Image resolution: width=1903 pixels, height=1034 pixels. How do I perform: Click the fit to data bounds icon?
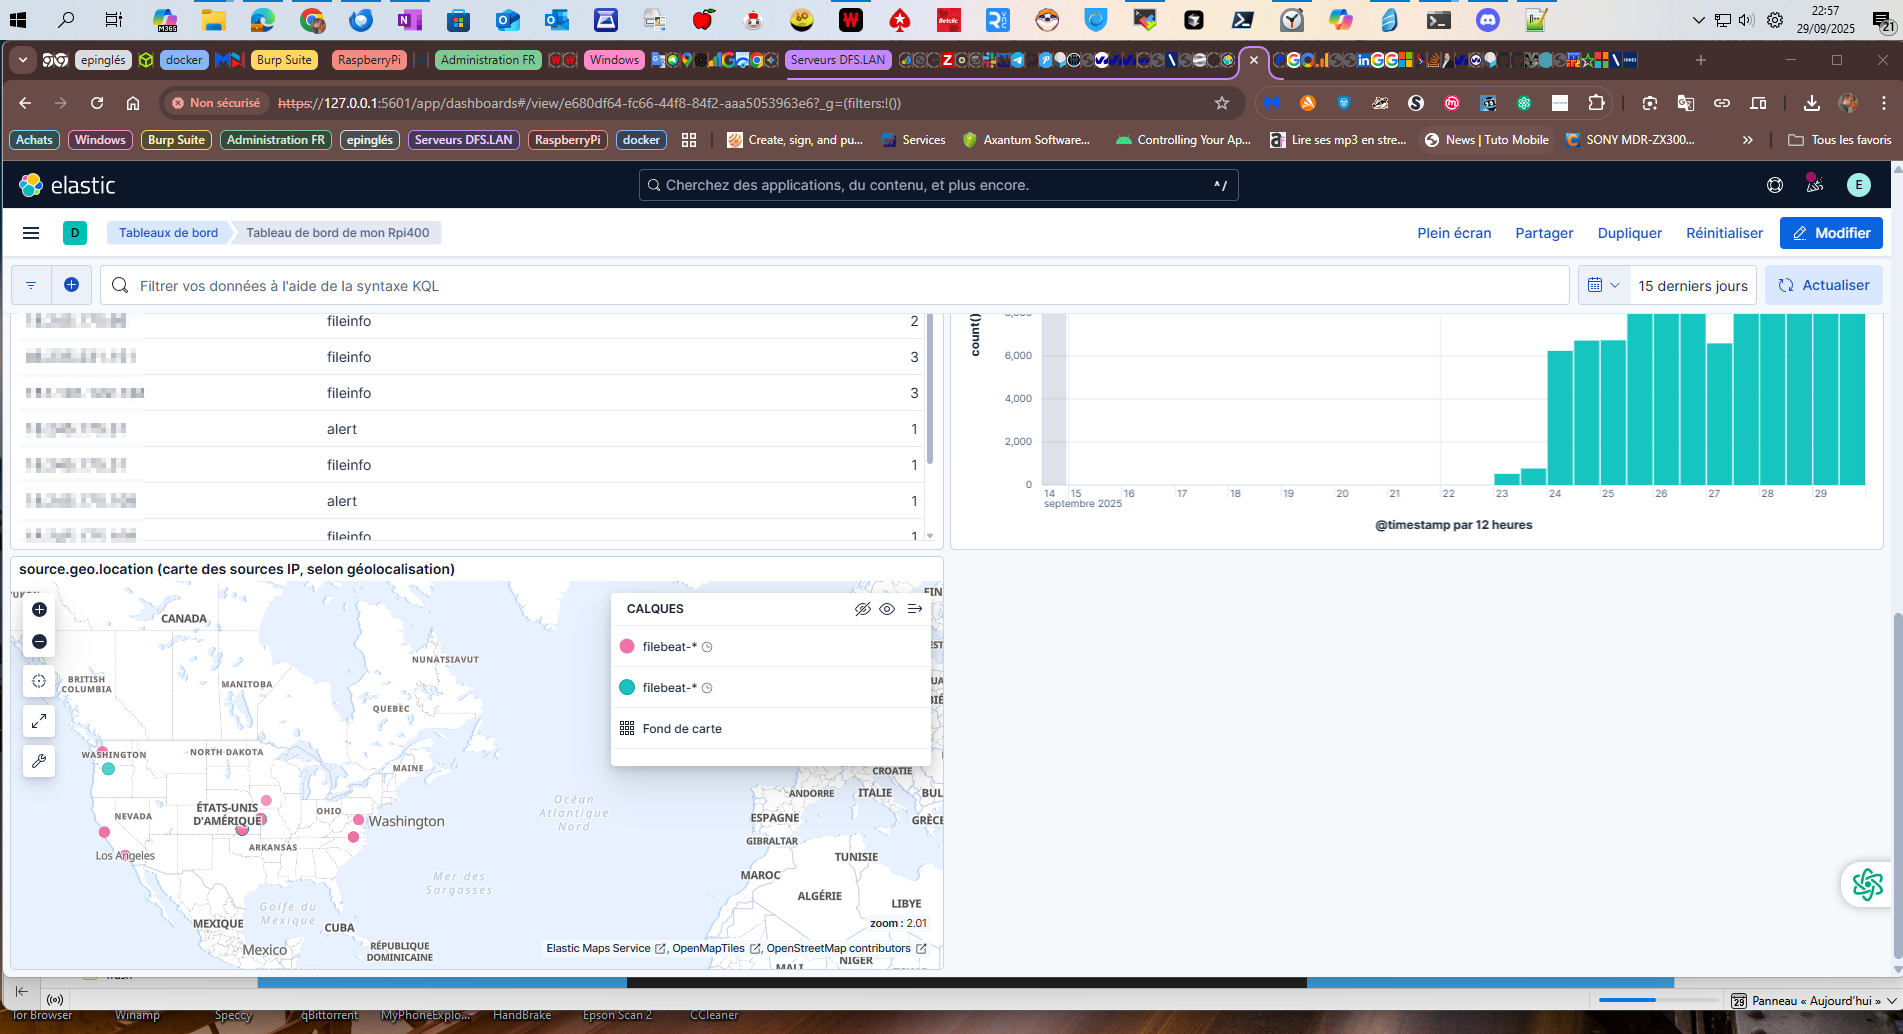click(39, 681)
